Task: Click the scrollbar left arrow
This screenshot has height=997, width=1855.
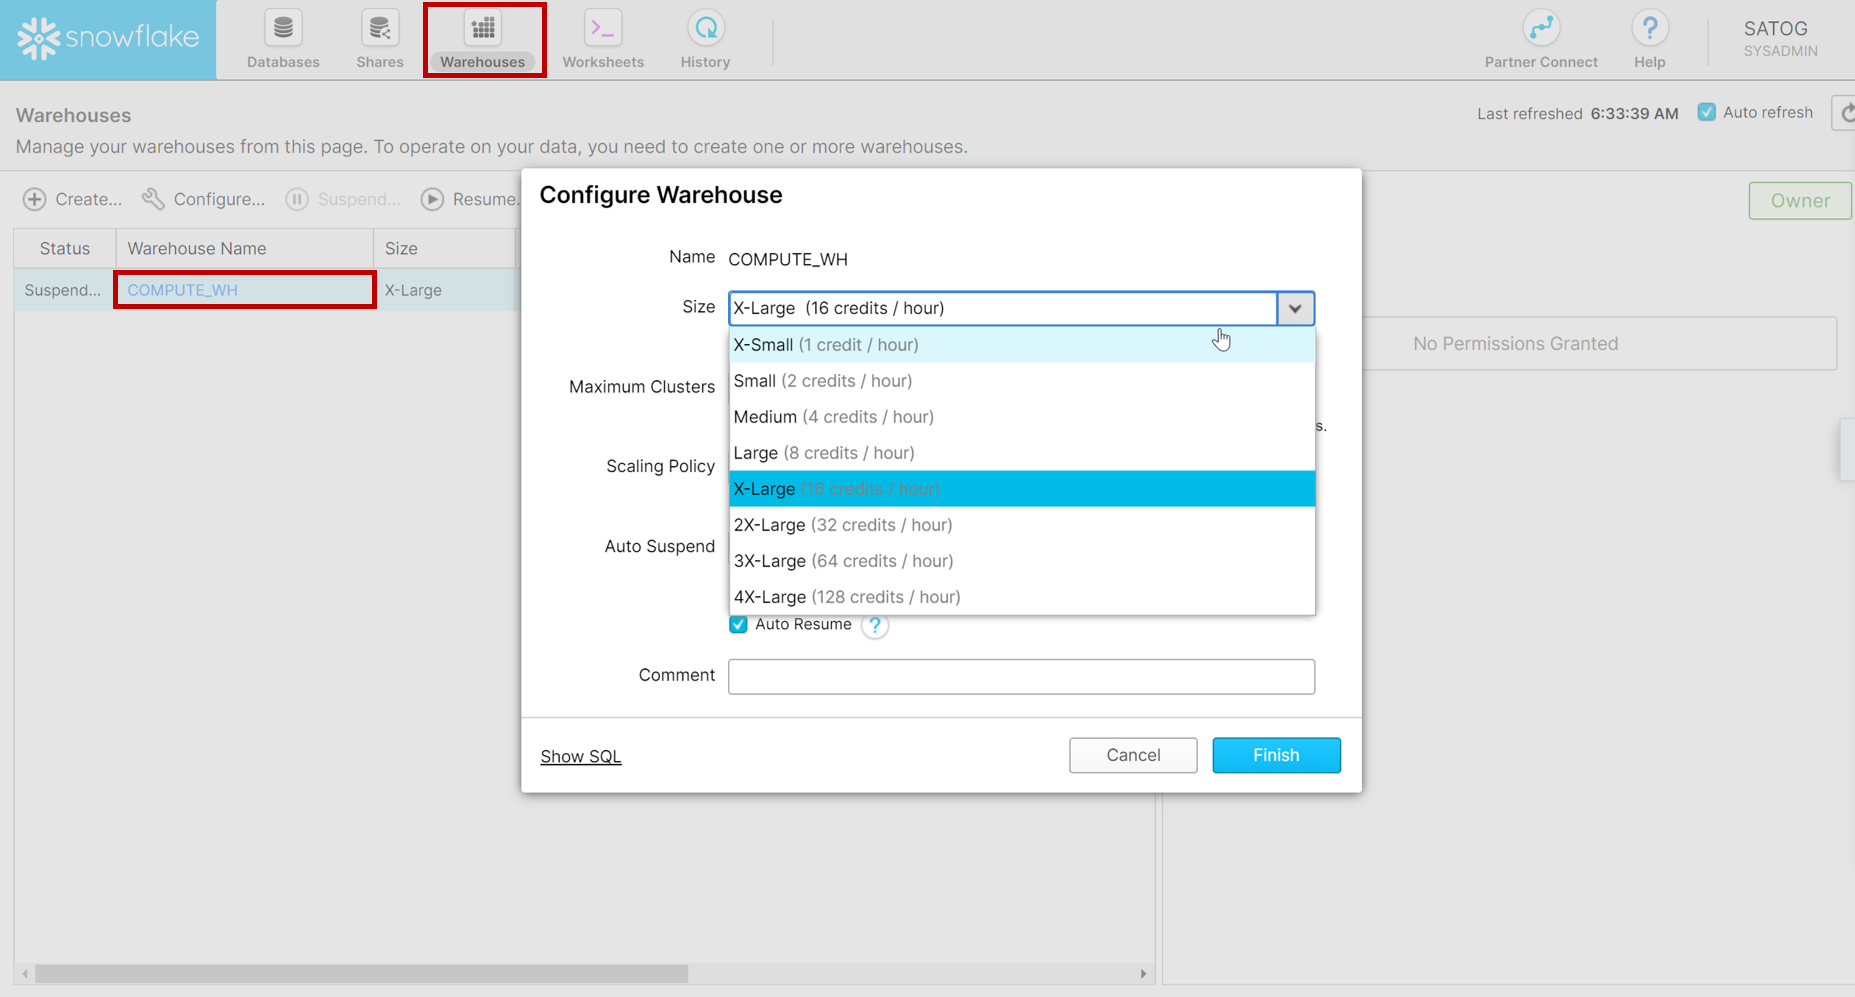Action: tap(25, 973)
